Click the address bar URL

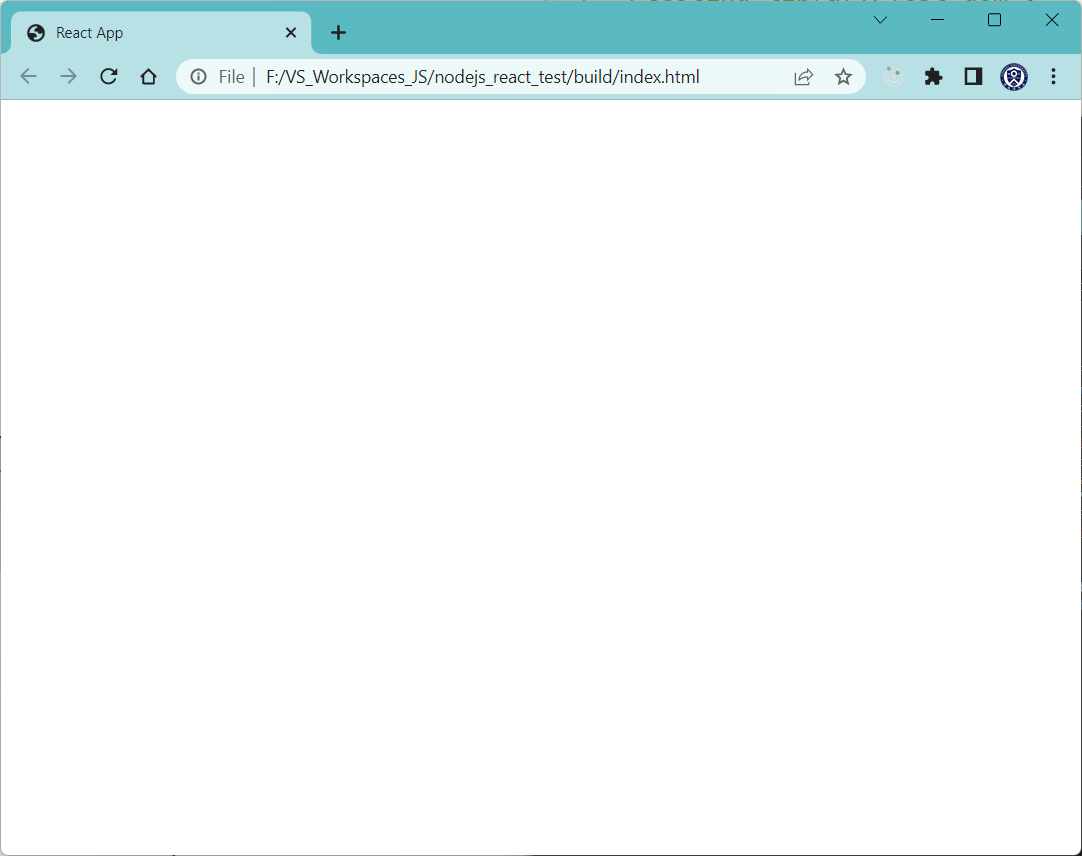[x=482, y=77]
